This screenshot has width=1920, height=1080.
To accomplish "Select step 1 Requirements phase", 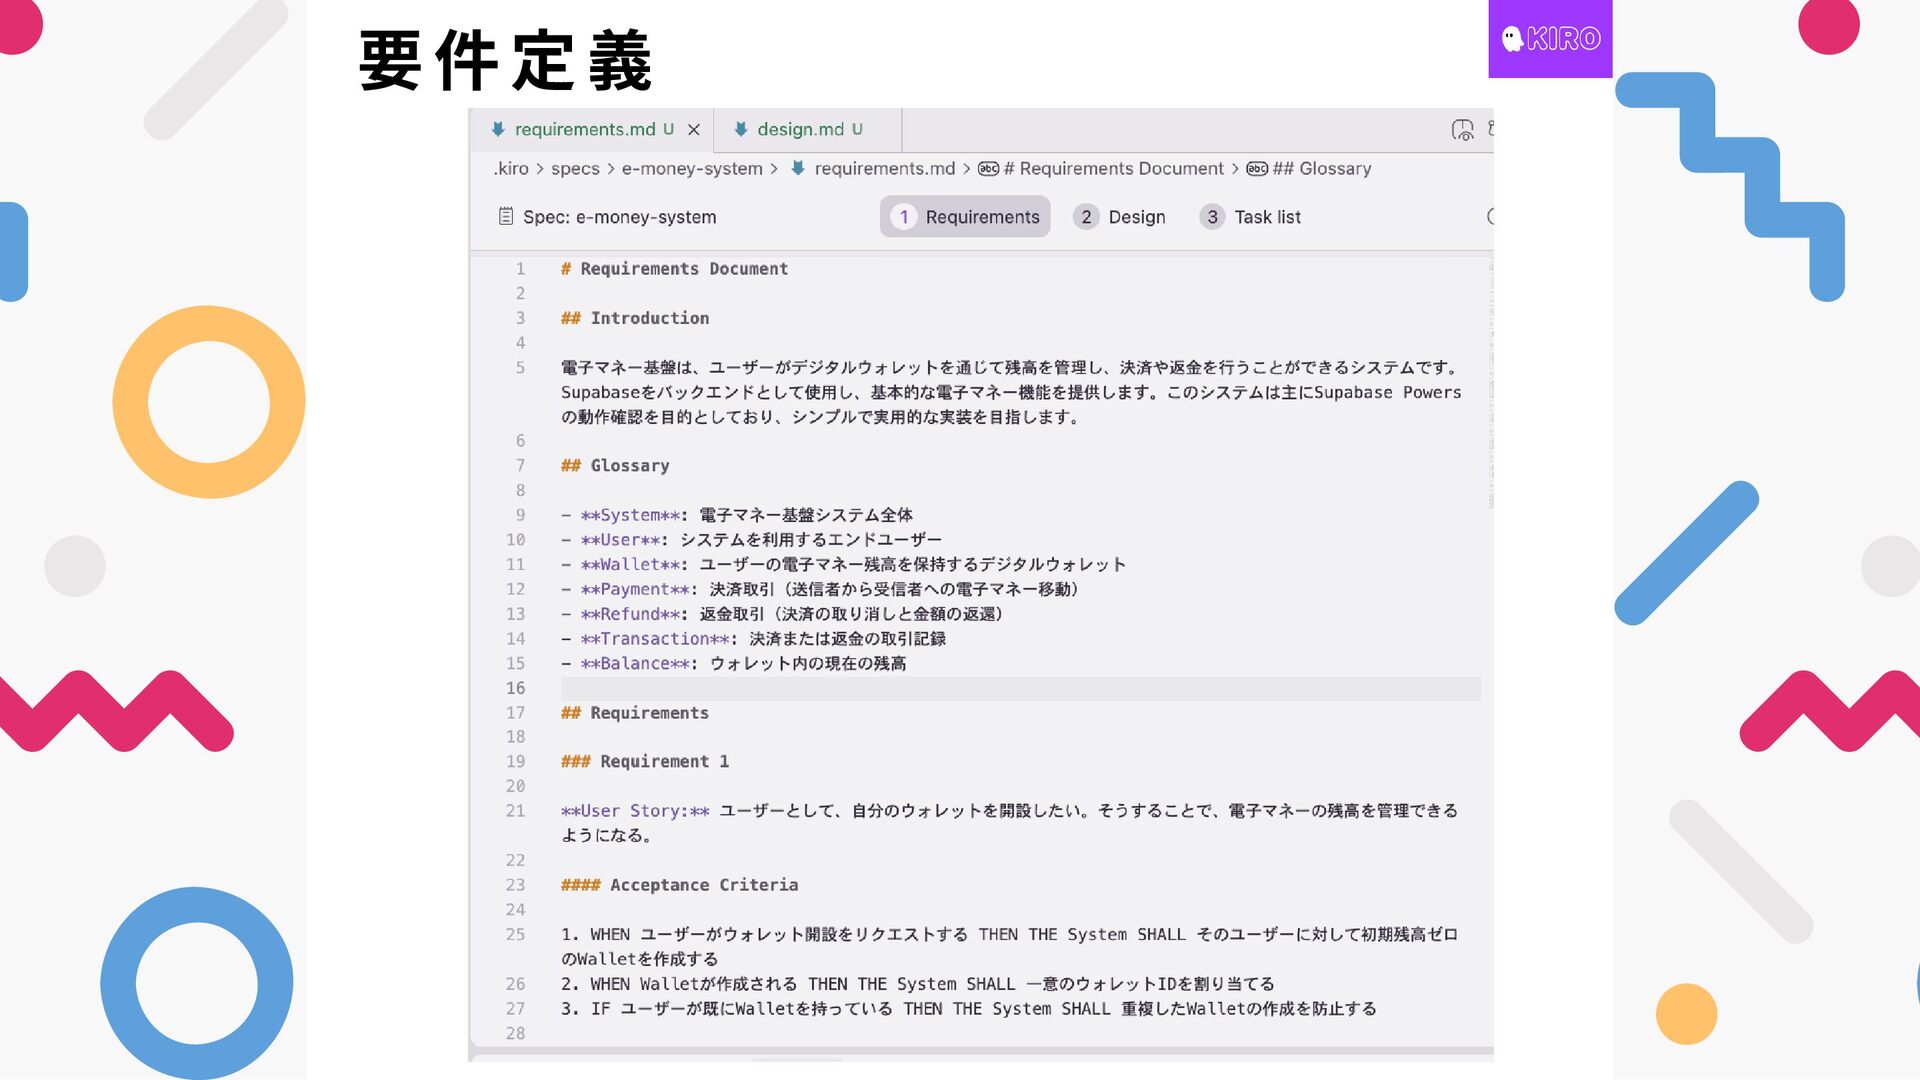I will (x=965, y=217).
